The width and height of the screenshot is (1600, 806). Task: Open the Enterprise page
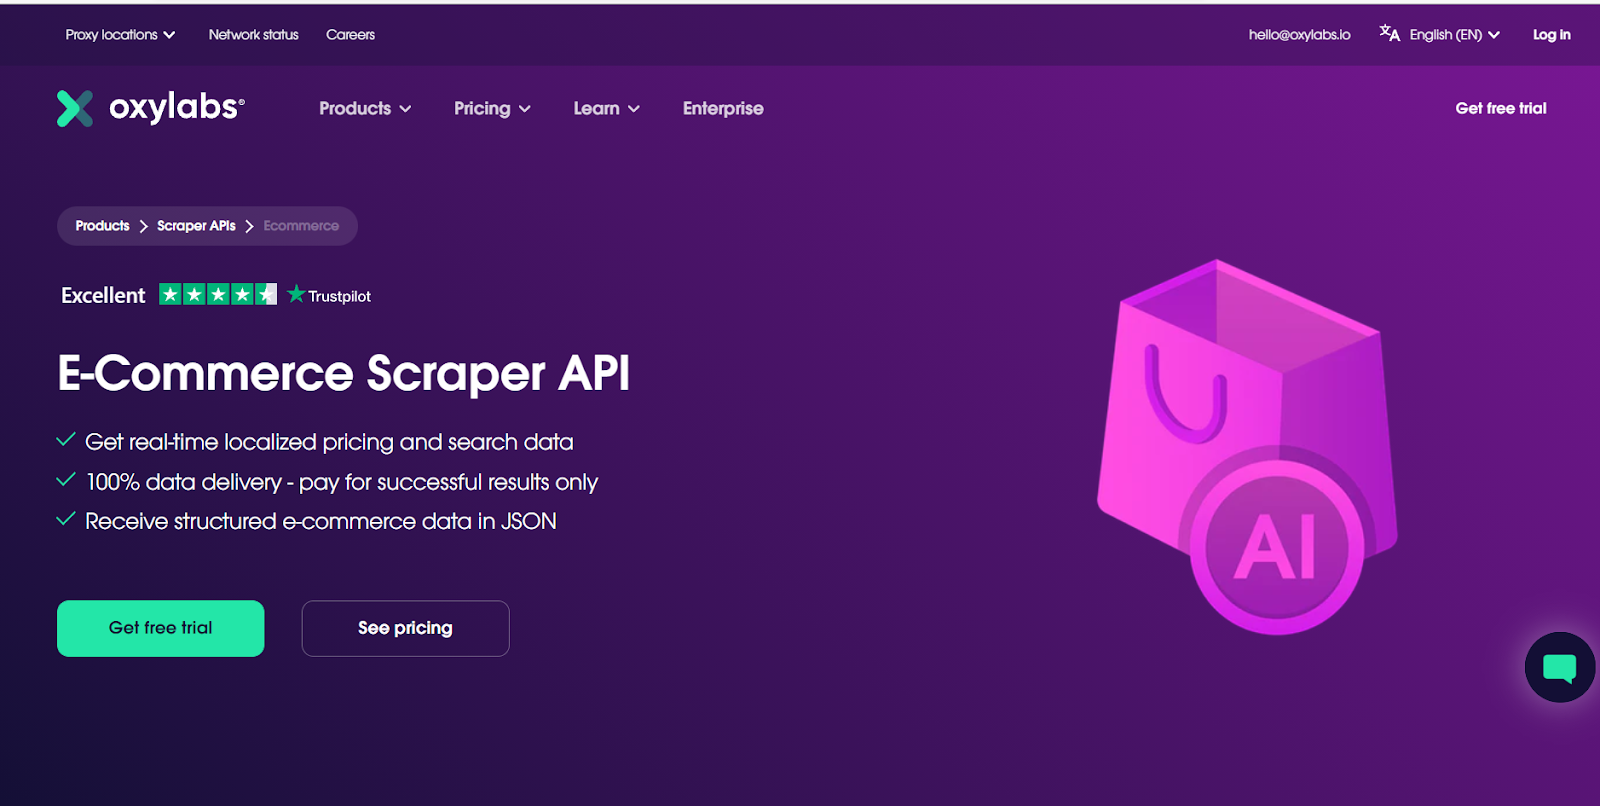[723, 108]
